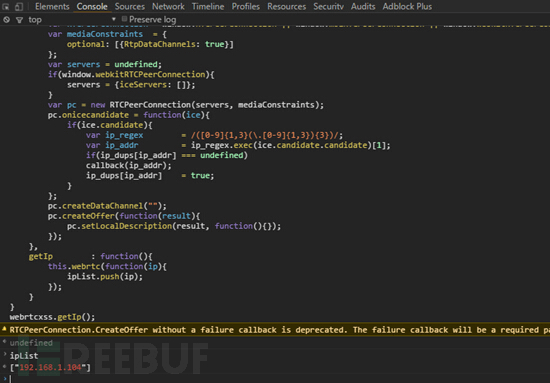Switch to the Sources tab
Viewport: 550px width, 383px height.
(x=129, y=6)
